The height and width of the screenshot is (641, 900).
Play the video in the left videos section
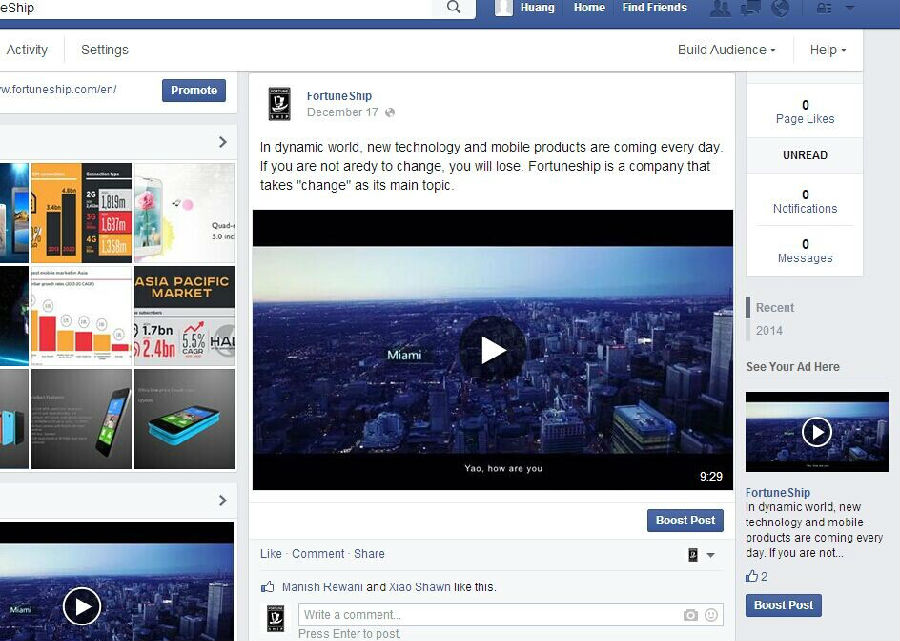click(82, 607)
